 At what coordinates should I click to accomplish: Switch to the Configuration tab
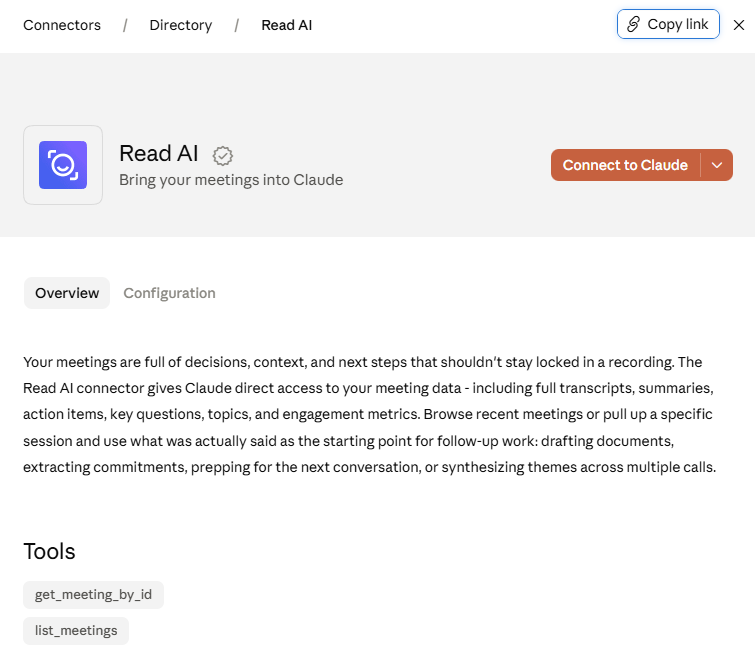169,293
